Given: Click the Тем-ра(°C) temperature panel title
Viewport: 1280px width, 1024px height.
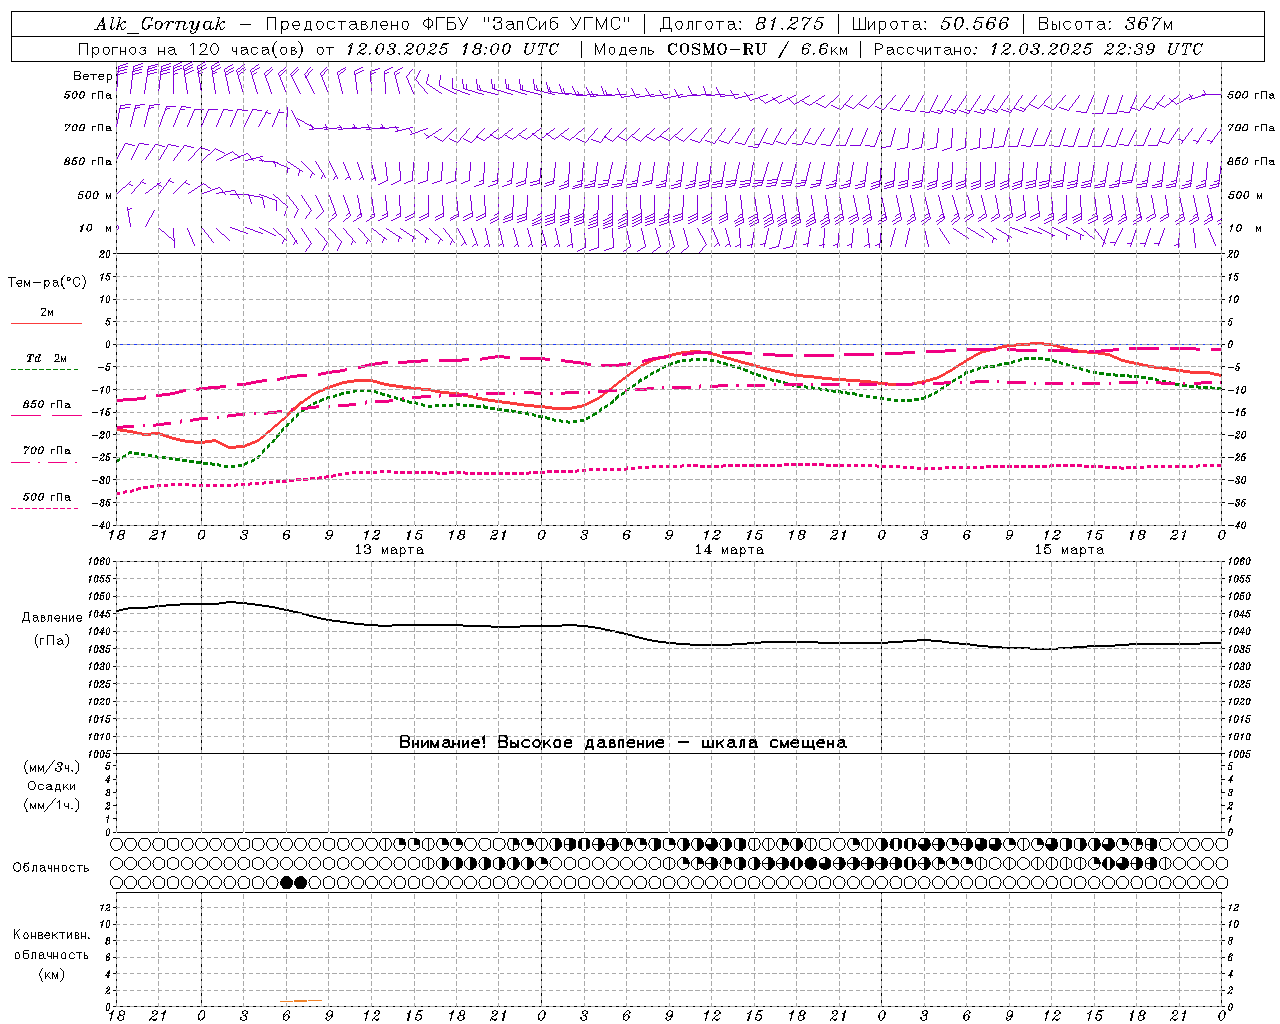Looking at the screenshot, I should click(47, 283).
